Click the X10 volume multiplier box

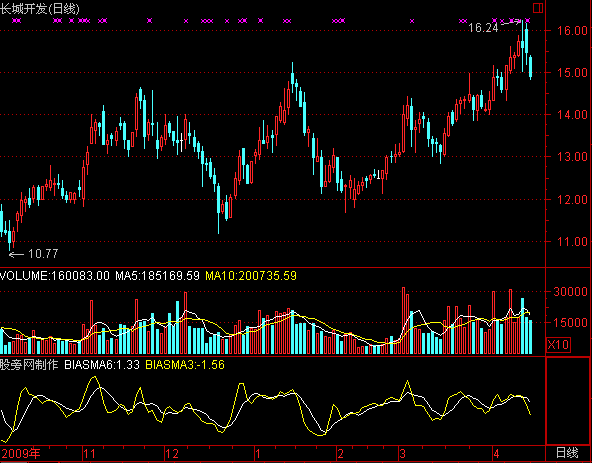pyautogui.click(x=558, y=344)
